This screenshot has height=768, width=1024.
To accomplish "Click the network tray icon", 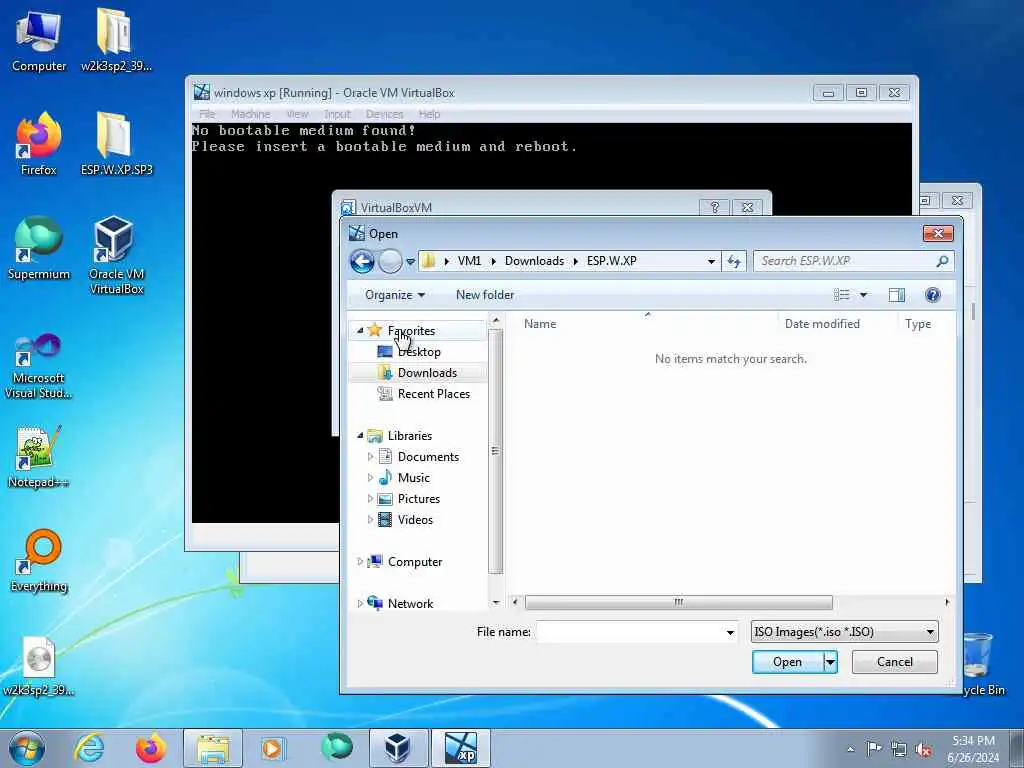I will click(x=899, y=749).
